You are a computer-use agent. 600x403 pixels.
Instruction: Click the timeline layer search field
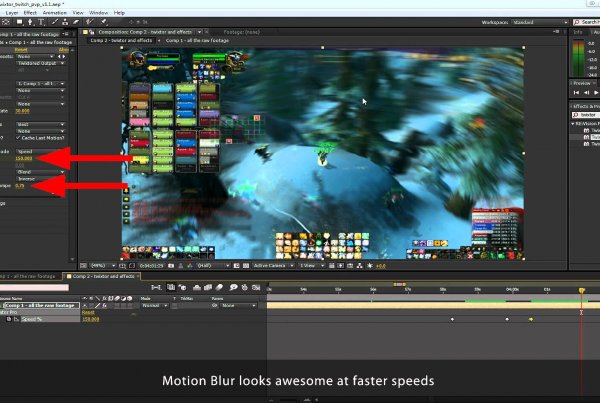tap(34, 287)
